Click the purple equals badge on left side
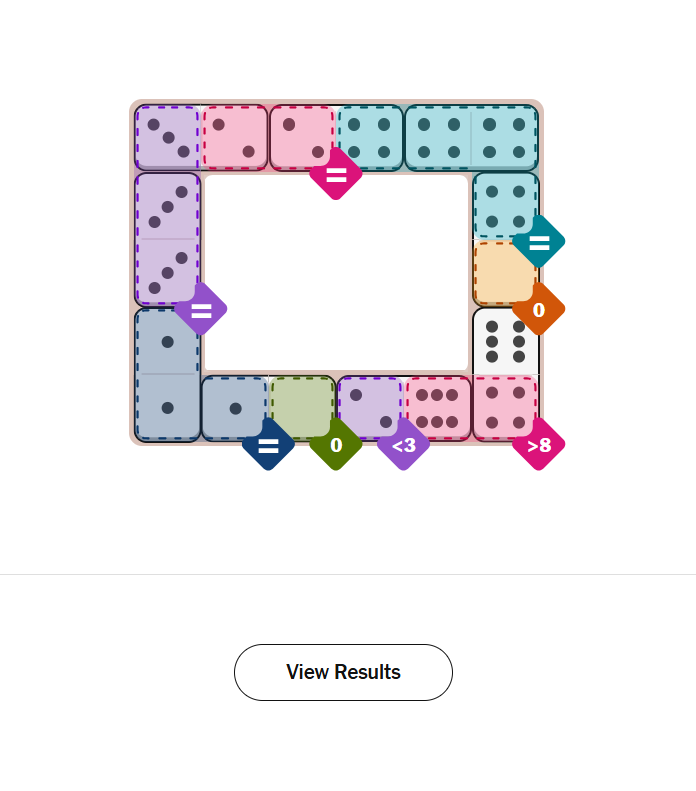This screenshot has width=696, height=791. [x=201, y=309]
